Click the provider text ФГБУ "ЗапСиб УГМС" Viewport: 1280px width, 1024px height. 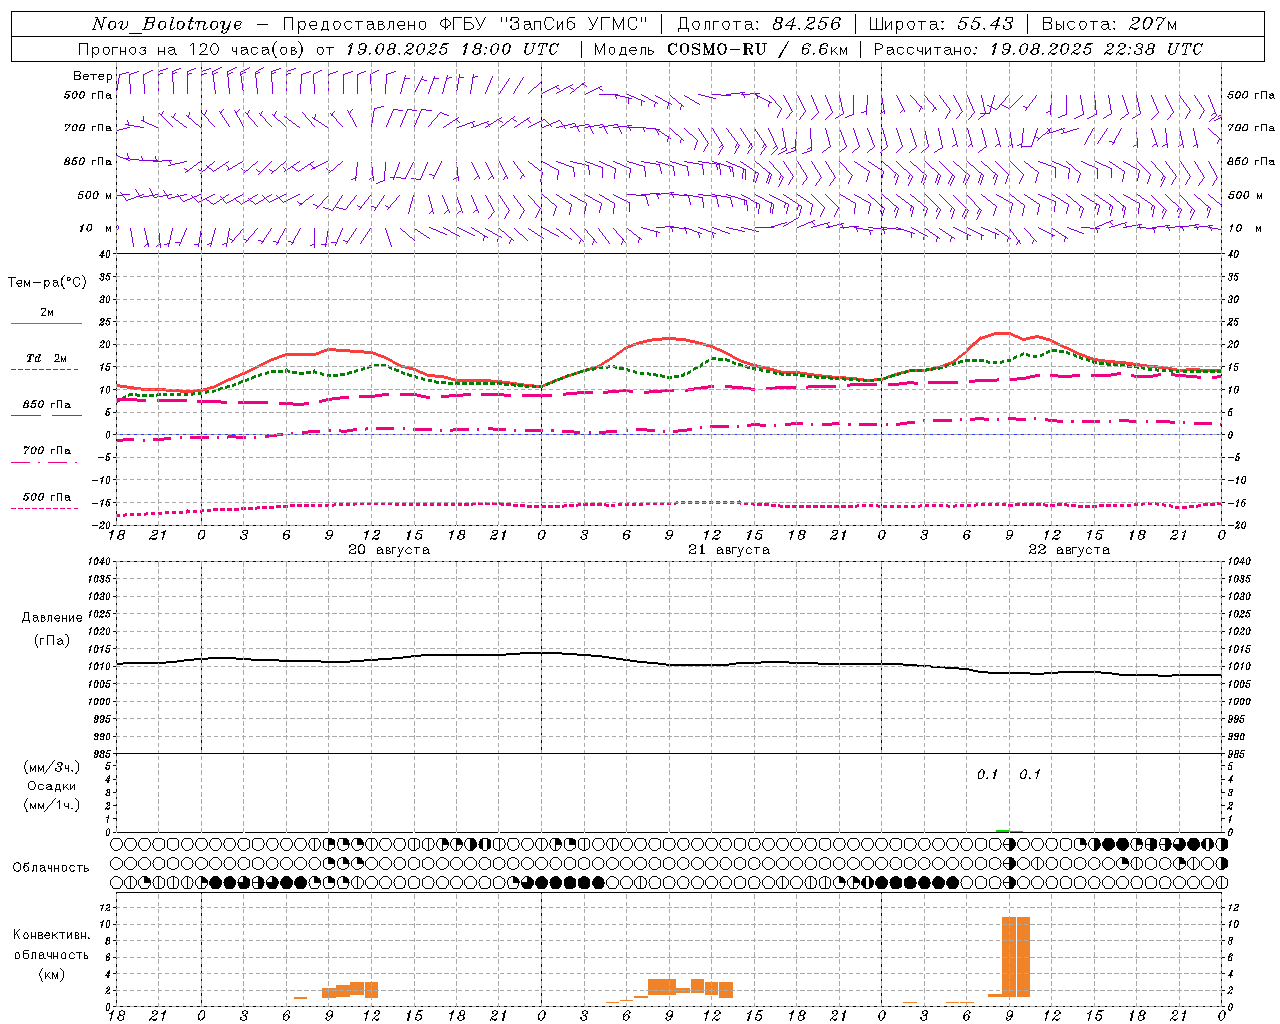pyautogui.click(x=543, y=24)
